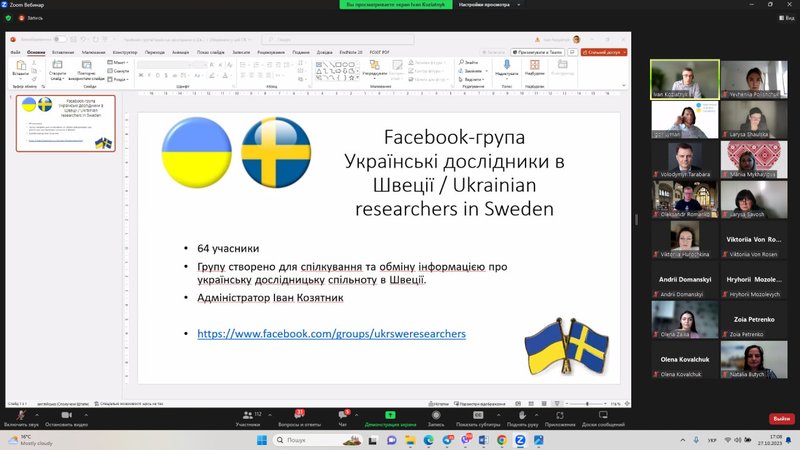Click Reset slide (Скинути) icon
The width and height of the screenshot is (800, 450).
pos(118,71)
